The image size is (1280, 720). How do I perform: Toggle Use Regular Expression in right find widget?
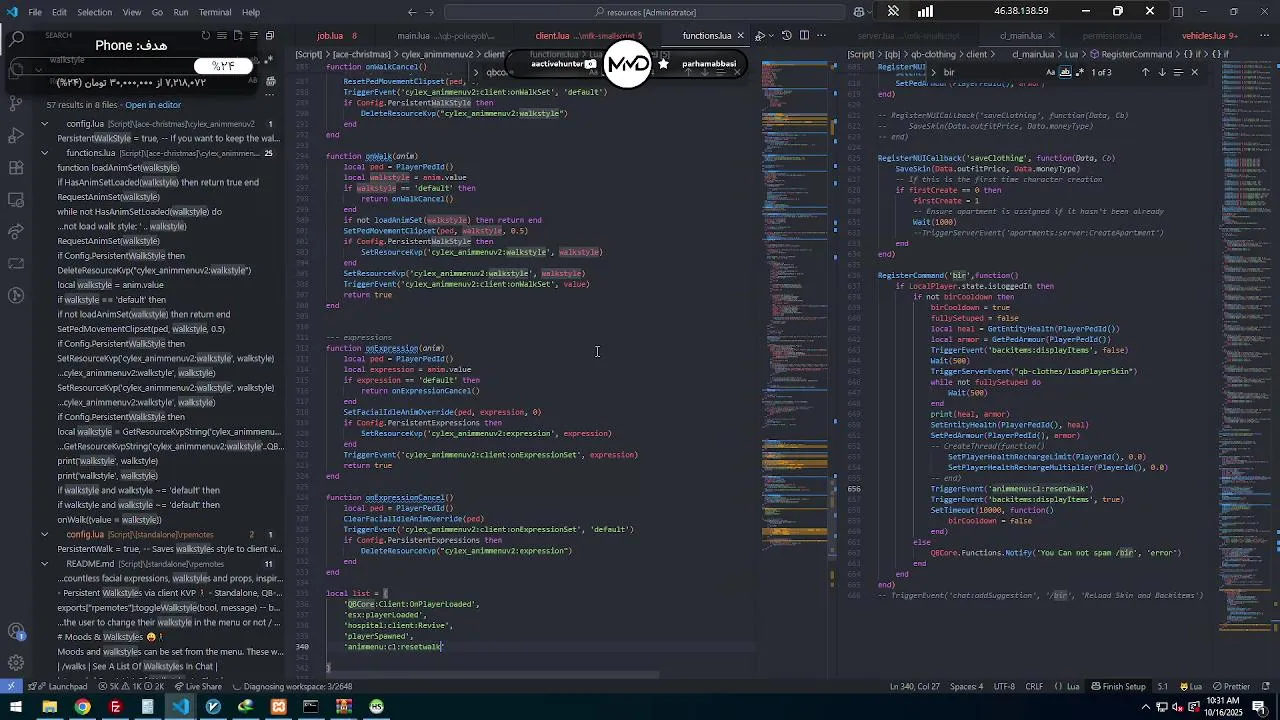point(1080,72)
